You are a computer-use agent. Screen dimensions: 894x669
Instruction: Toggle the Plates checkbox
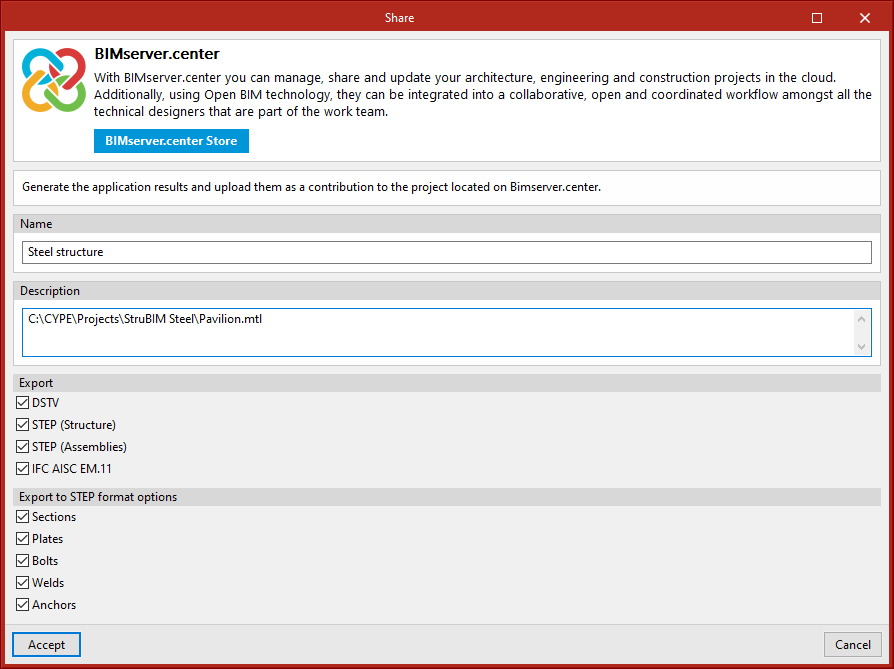tap(23, 538)
